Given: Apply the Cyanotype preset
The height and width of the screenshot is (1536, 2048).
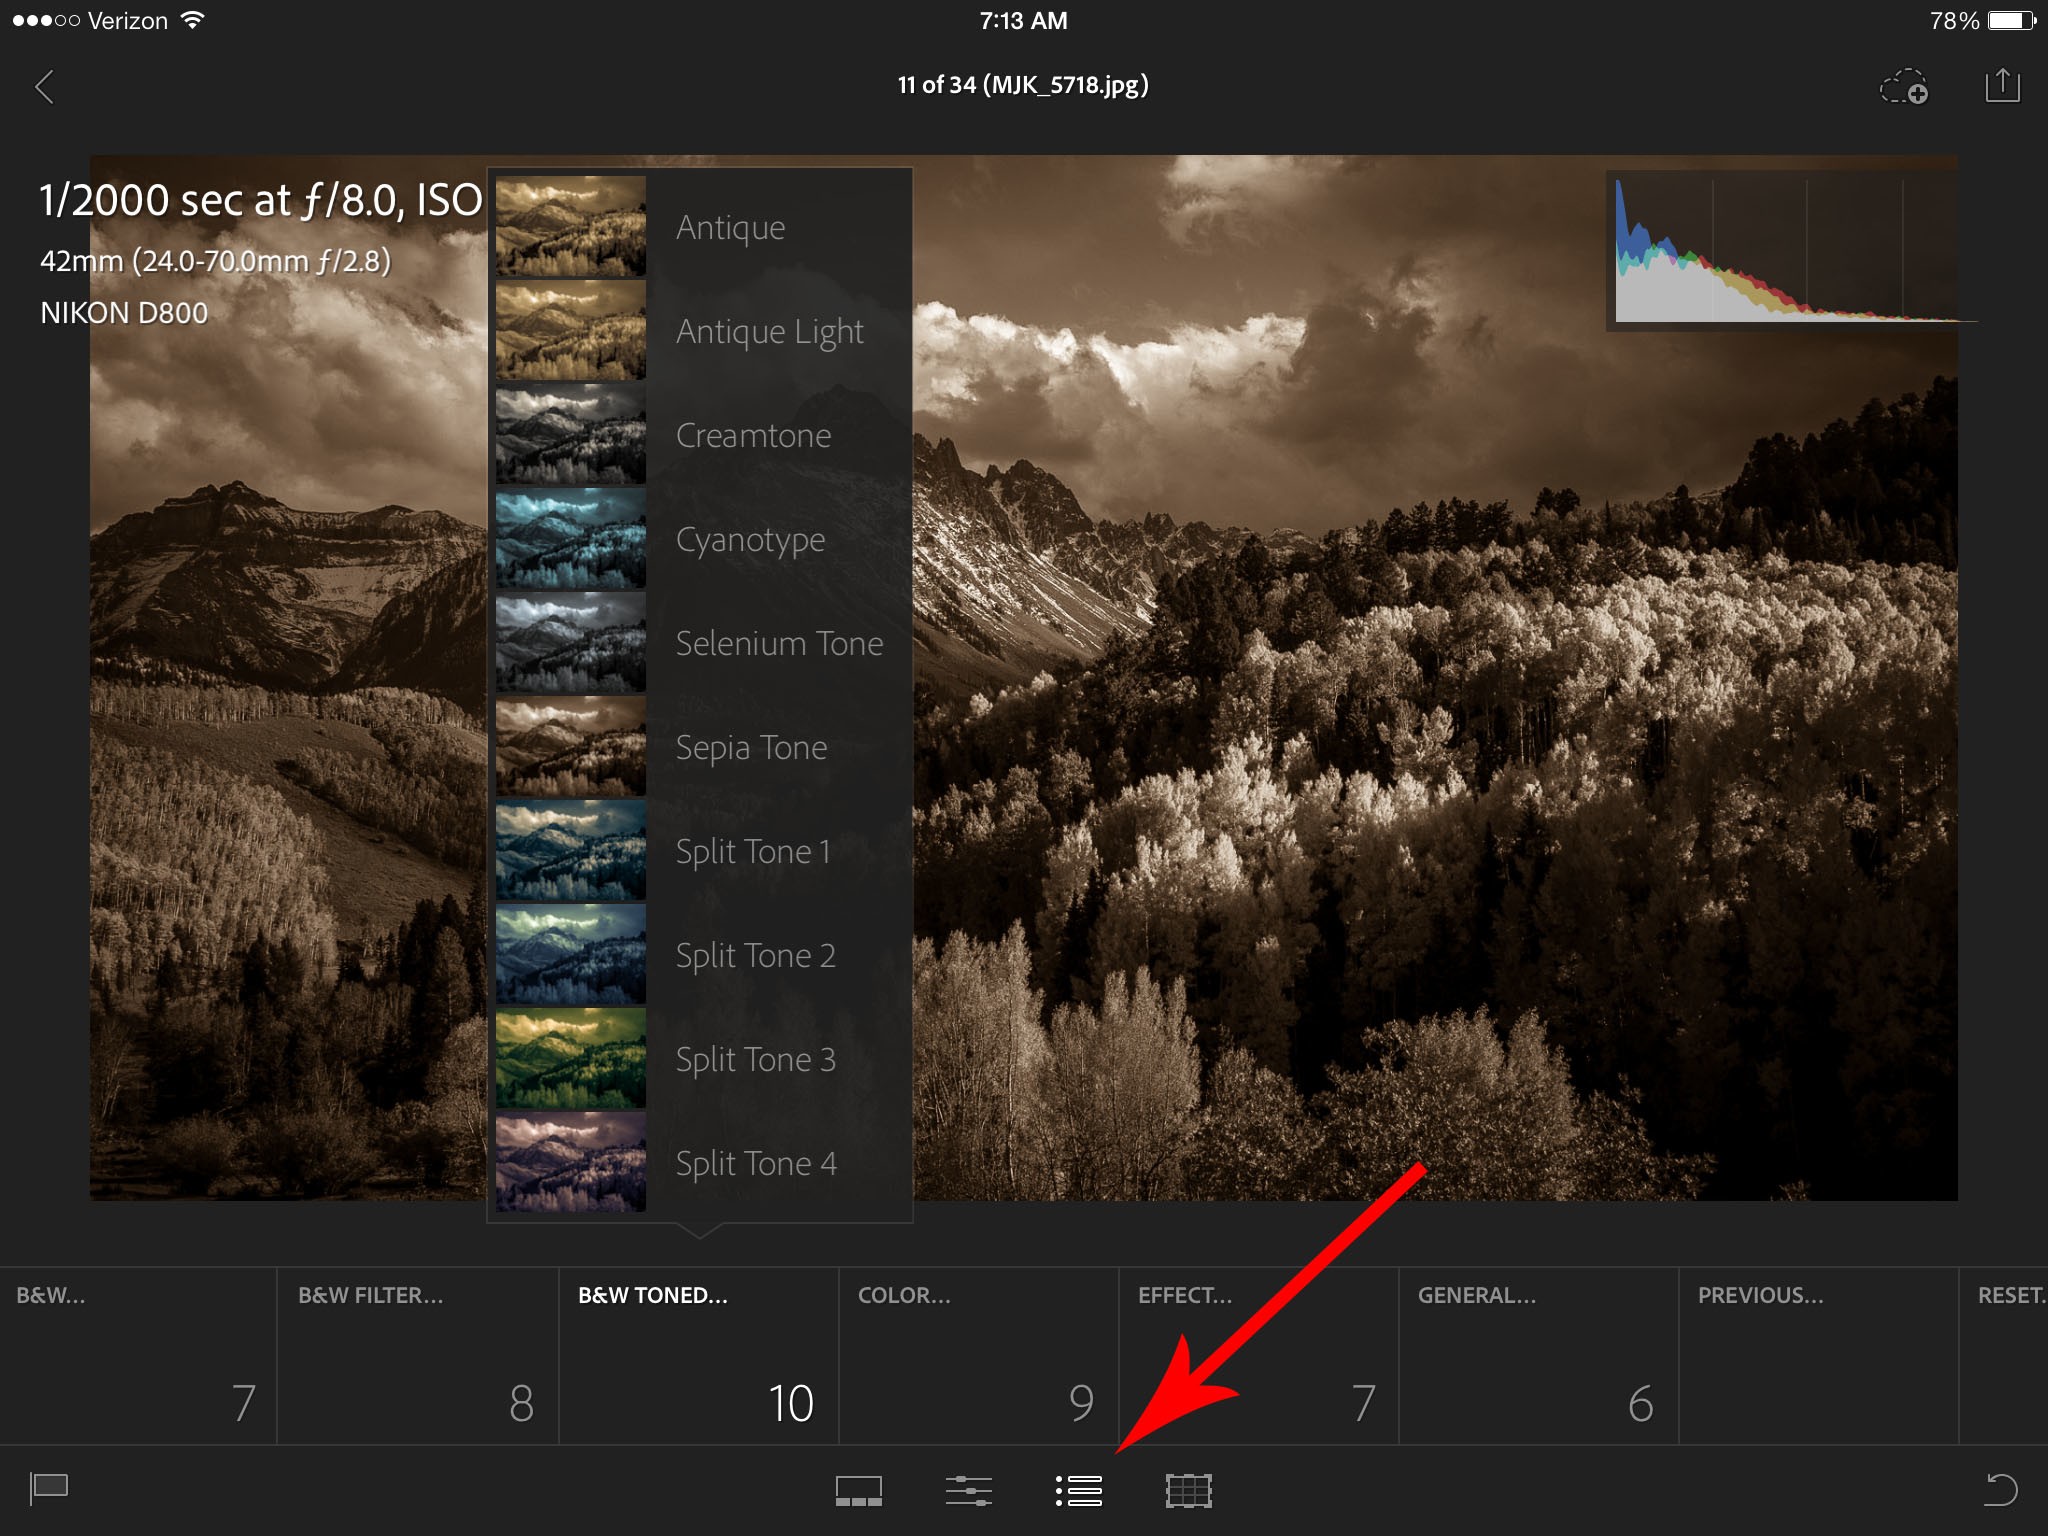Looking at the screenshot, I should [x=700, y=539].
